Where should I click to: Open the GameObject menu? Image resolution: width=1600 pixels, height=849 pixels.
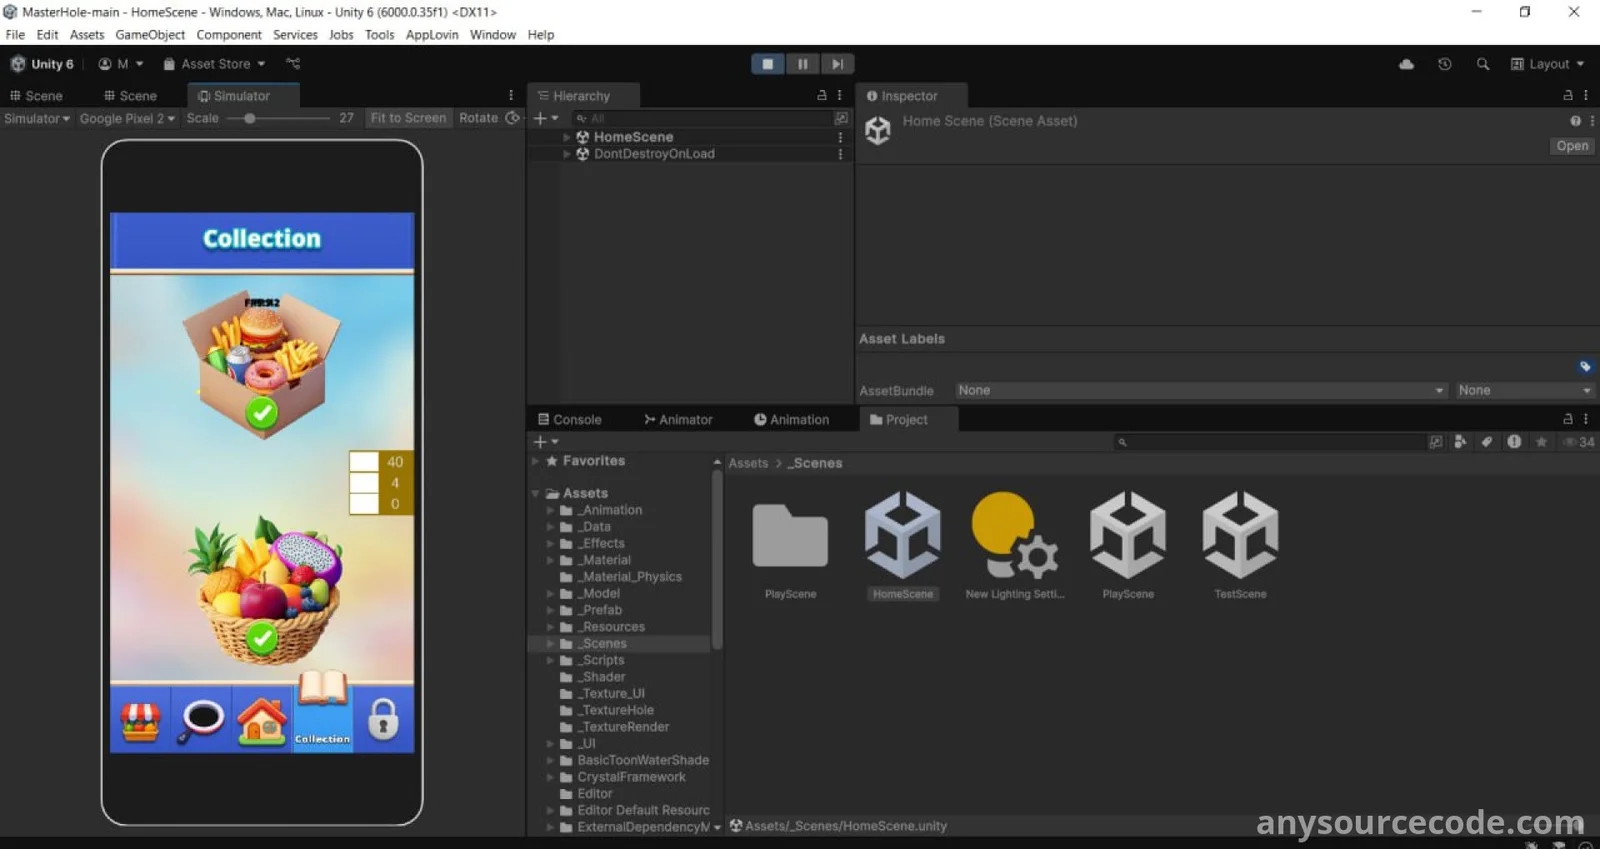(150, 35)
